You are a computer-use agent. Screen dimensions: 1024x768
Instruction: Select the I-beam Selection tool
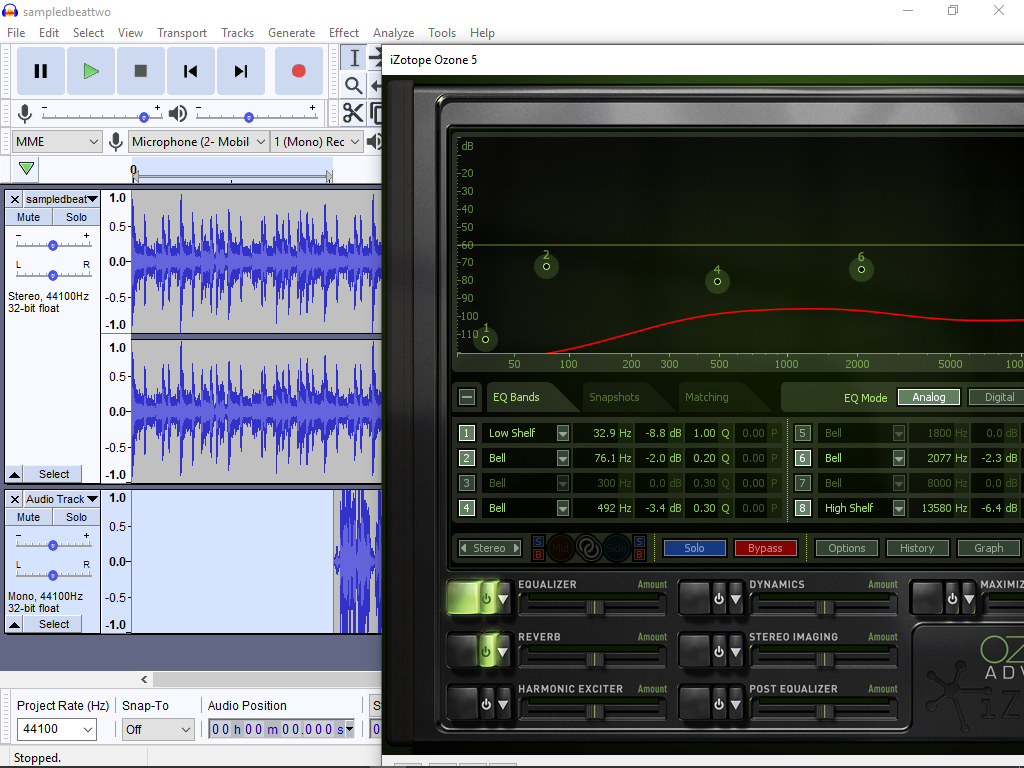[x=354, y=57]
